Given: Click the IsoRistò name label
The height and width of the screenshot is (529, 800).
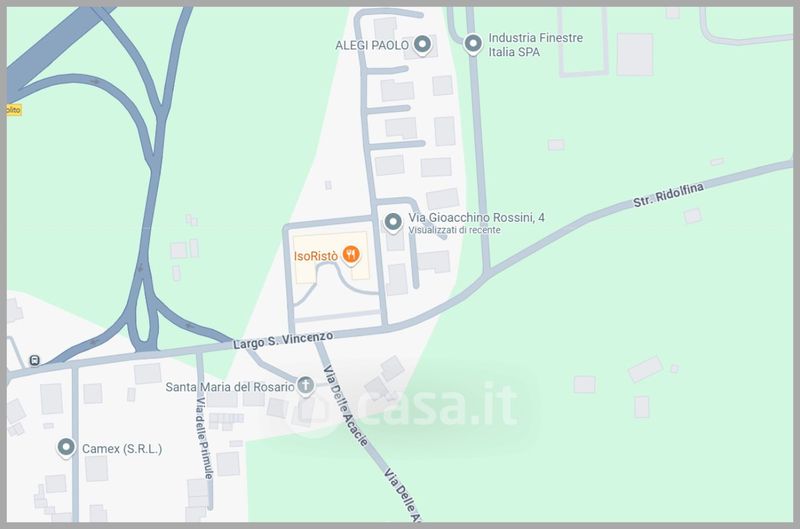Looking at the screenshot, I should coord(316,256).
